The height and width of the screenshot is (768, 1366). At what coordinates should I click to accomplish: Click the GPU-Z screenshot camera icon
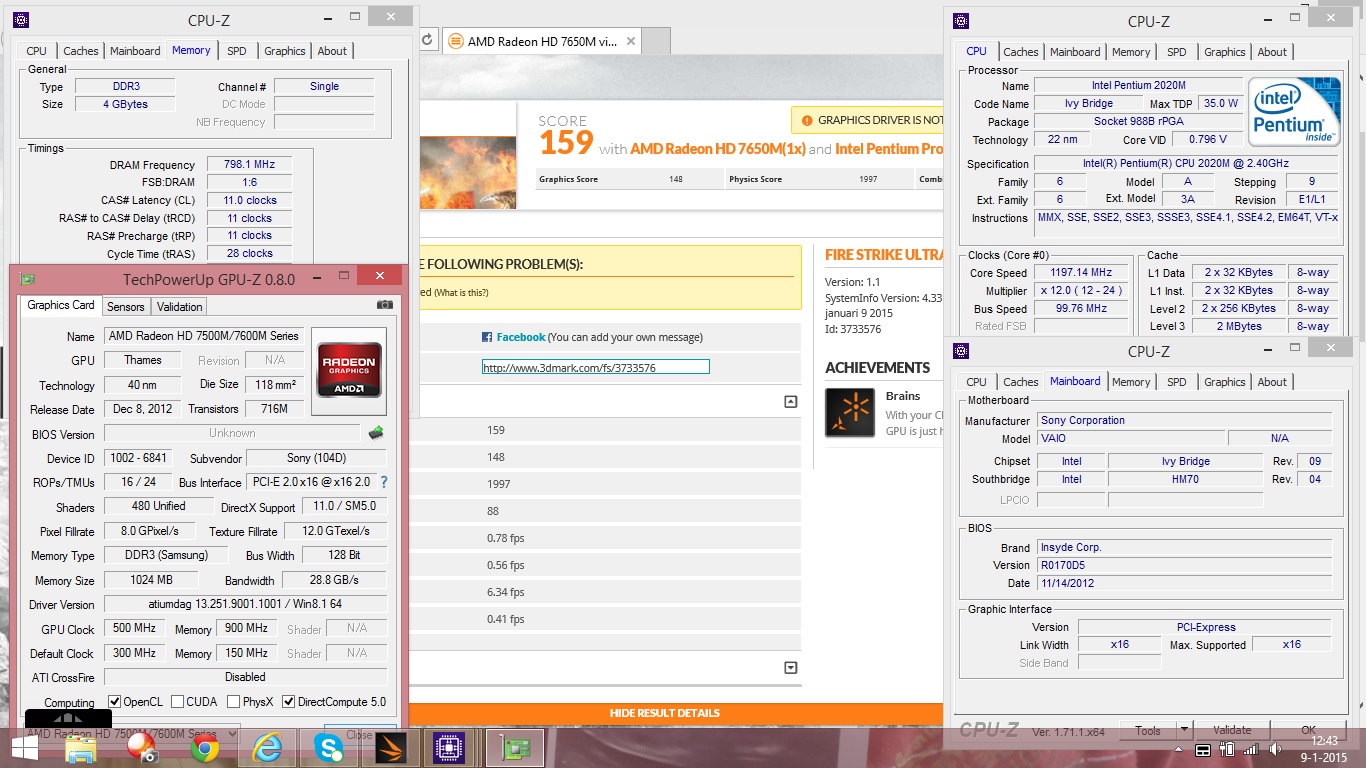coord(384,306)
